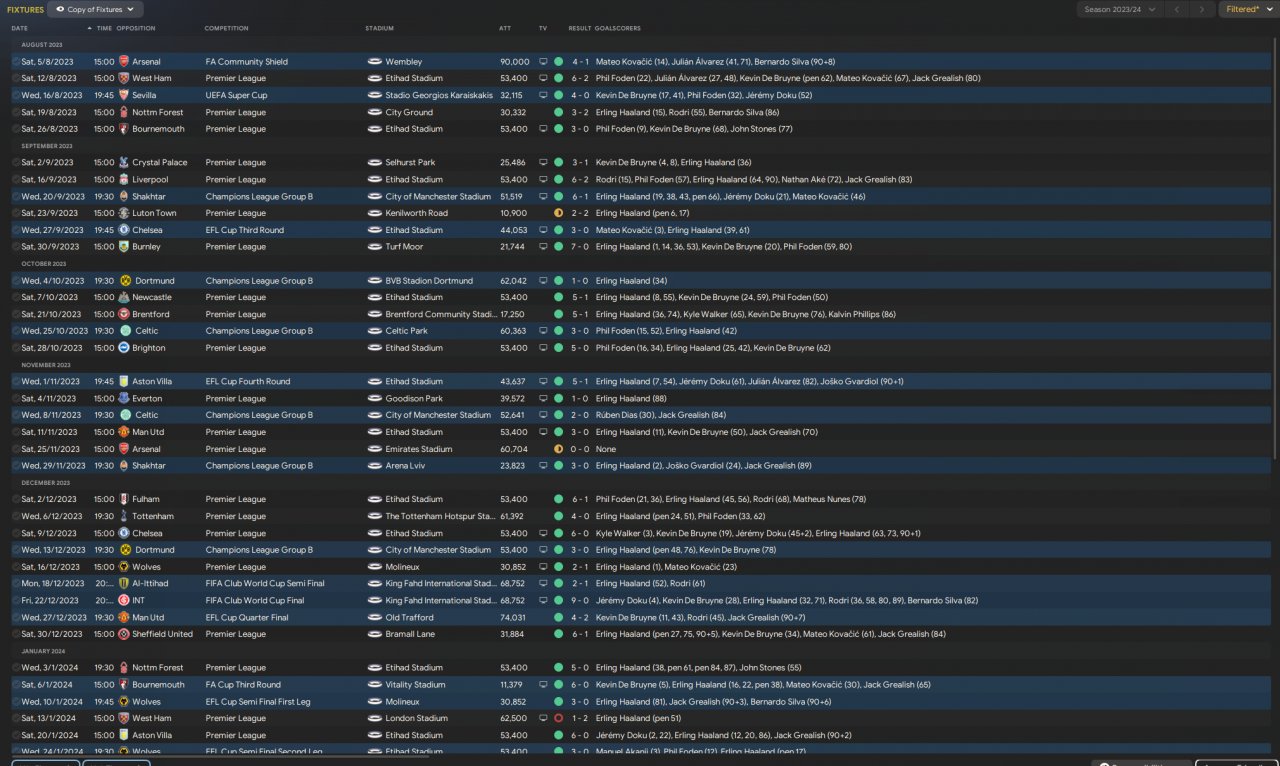Sort by the Goalscorers column header
Viewport: 1280px width, 766px height.
tap(618, 28)
